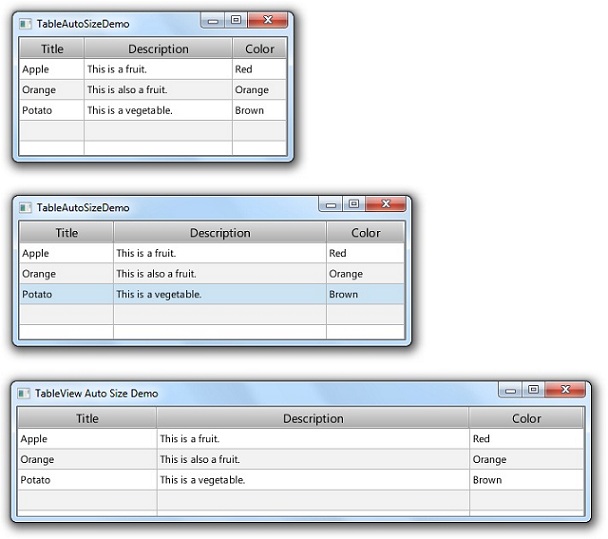The image size is (608, 539).
Task: Sort by Description header in the middle window
Action: pyautogui.click(x=219, y=233)
